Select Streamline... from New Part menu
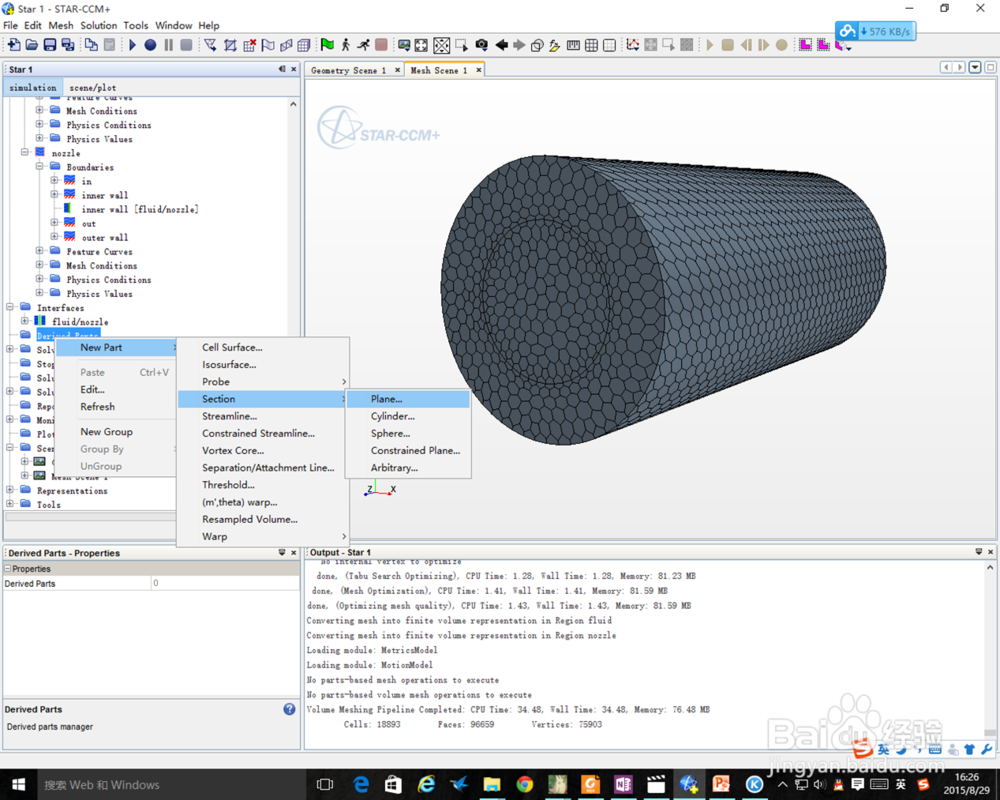This screenshot has width=1000, height=800. [x=263, y=416]
